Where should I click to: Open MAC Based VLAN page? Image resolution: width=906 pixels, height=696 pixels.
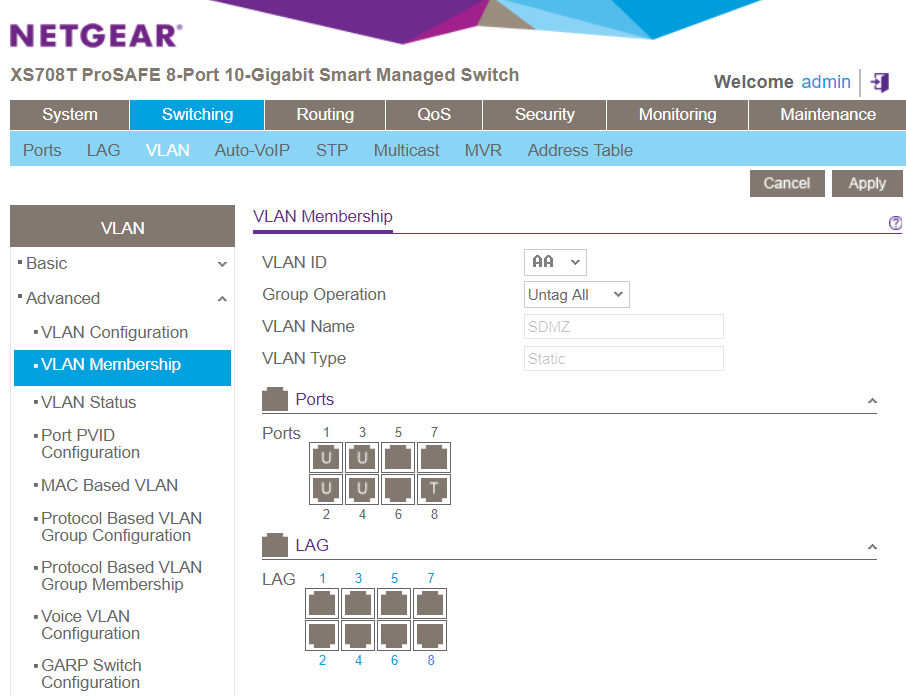pyautogui.click(x=109, y=485)
